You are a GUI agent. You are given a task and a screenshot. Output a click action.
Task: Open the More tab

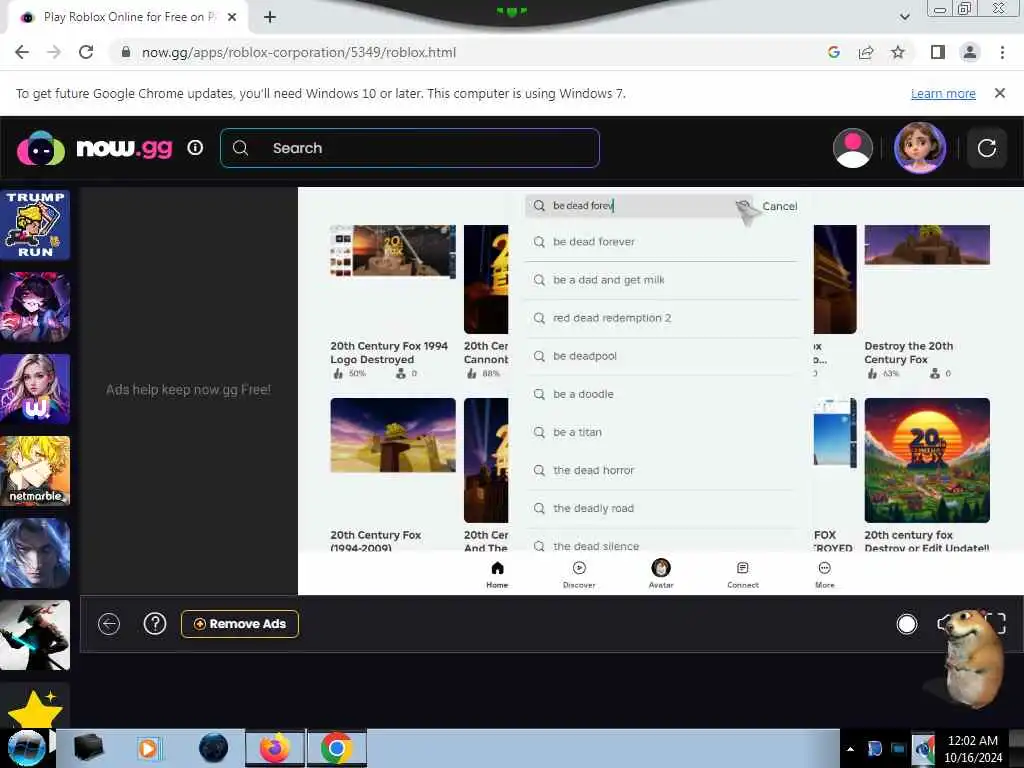tap(825, 574)
